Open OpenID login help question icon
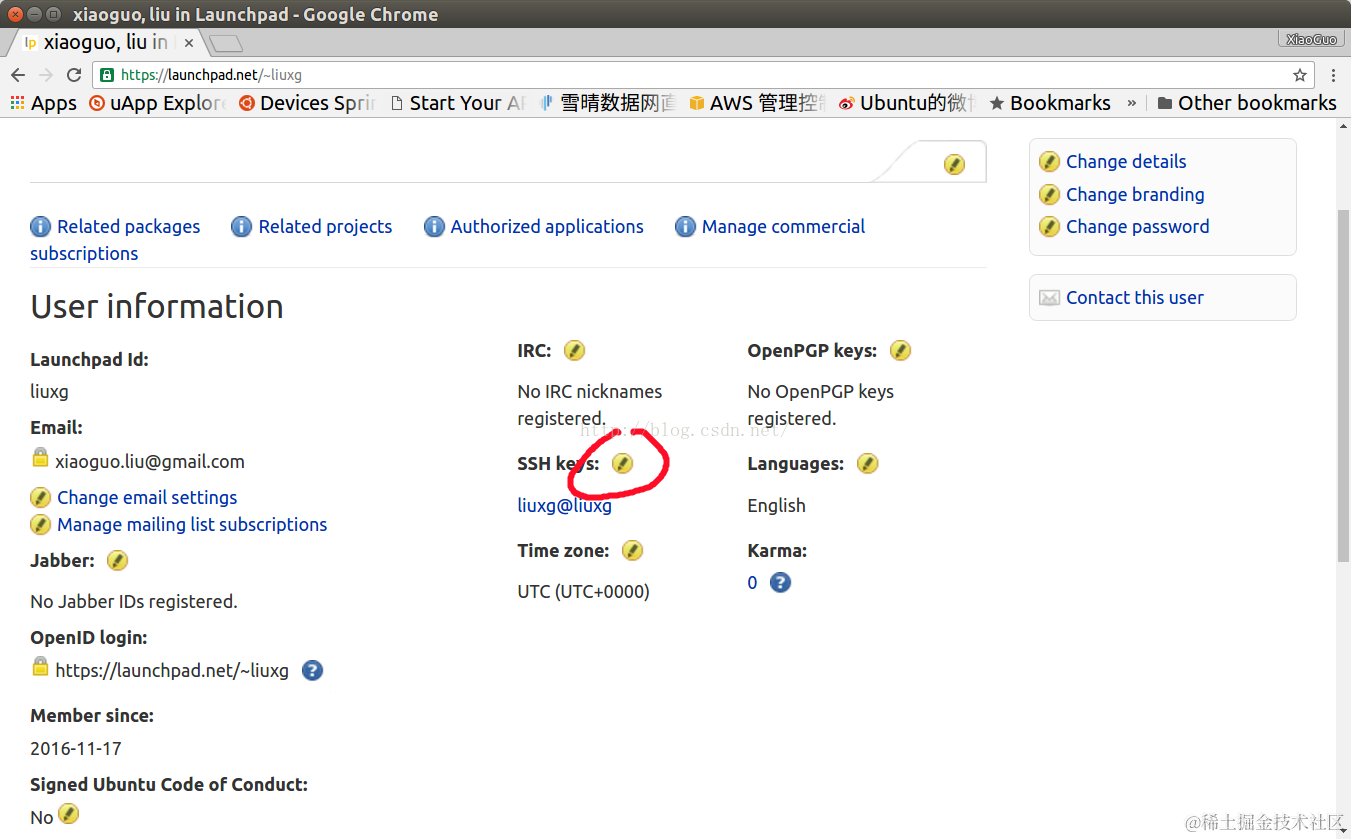 312,671
